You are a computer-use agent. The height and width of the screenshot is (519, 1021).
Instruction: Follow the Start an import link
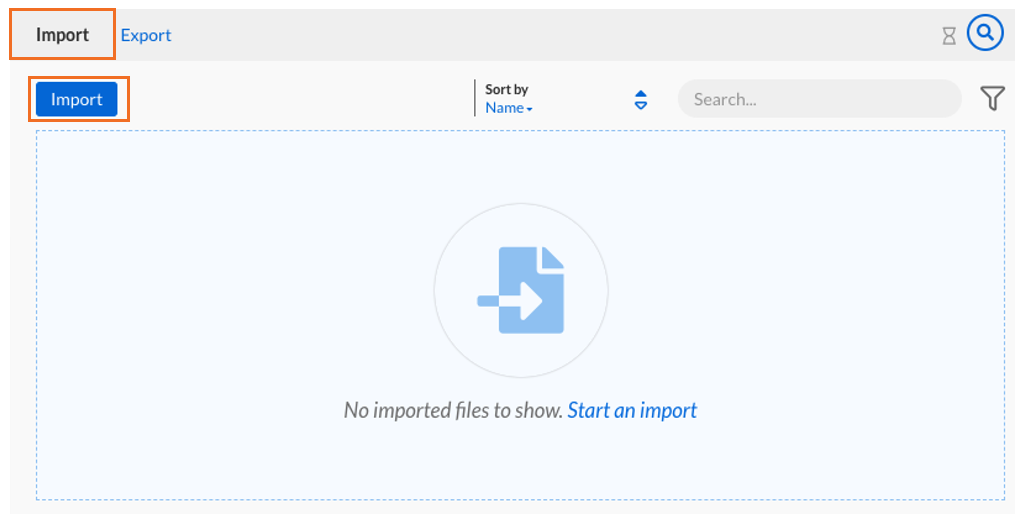(632, 410)
